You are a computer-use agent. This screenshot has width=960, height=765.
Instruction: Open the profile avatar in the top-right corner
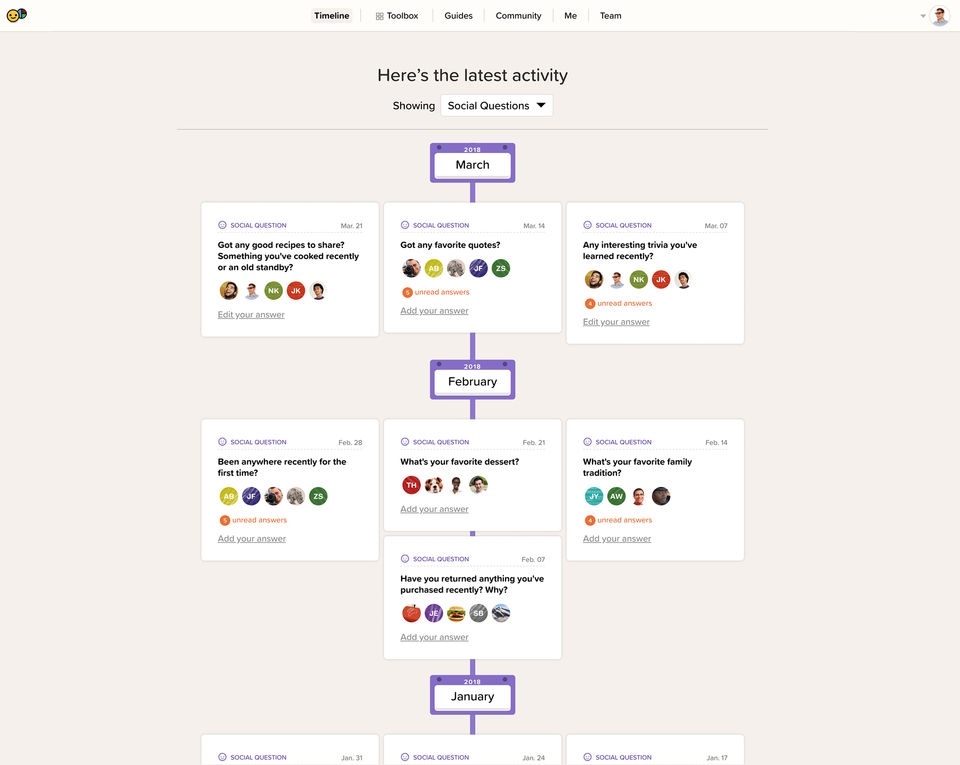(939, 16)
